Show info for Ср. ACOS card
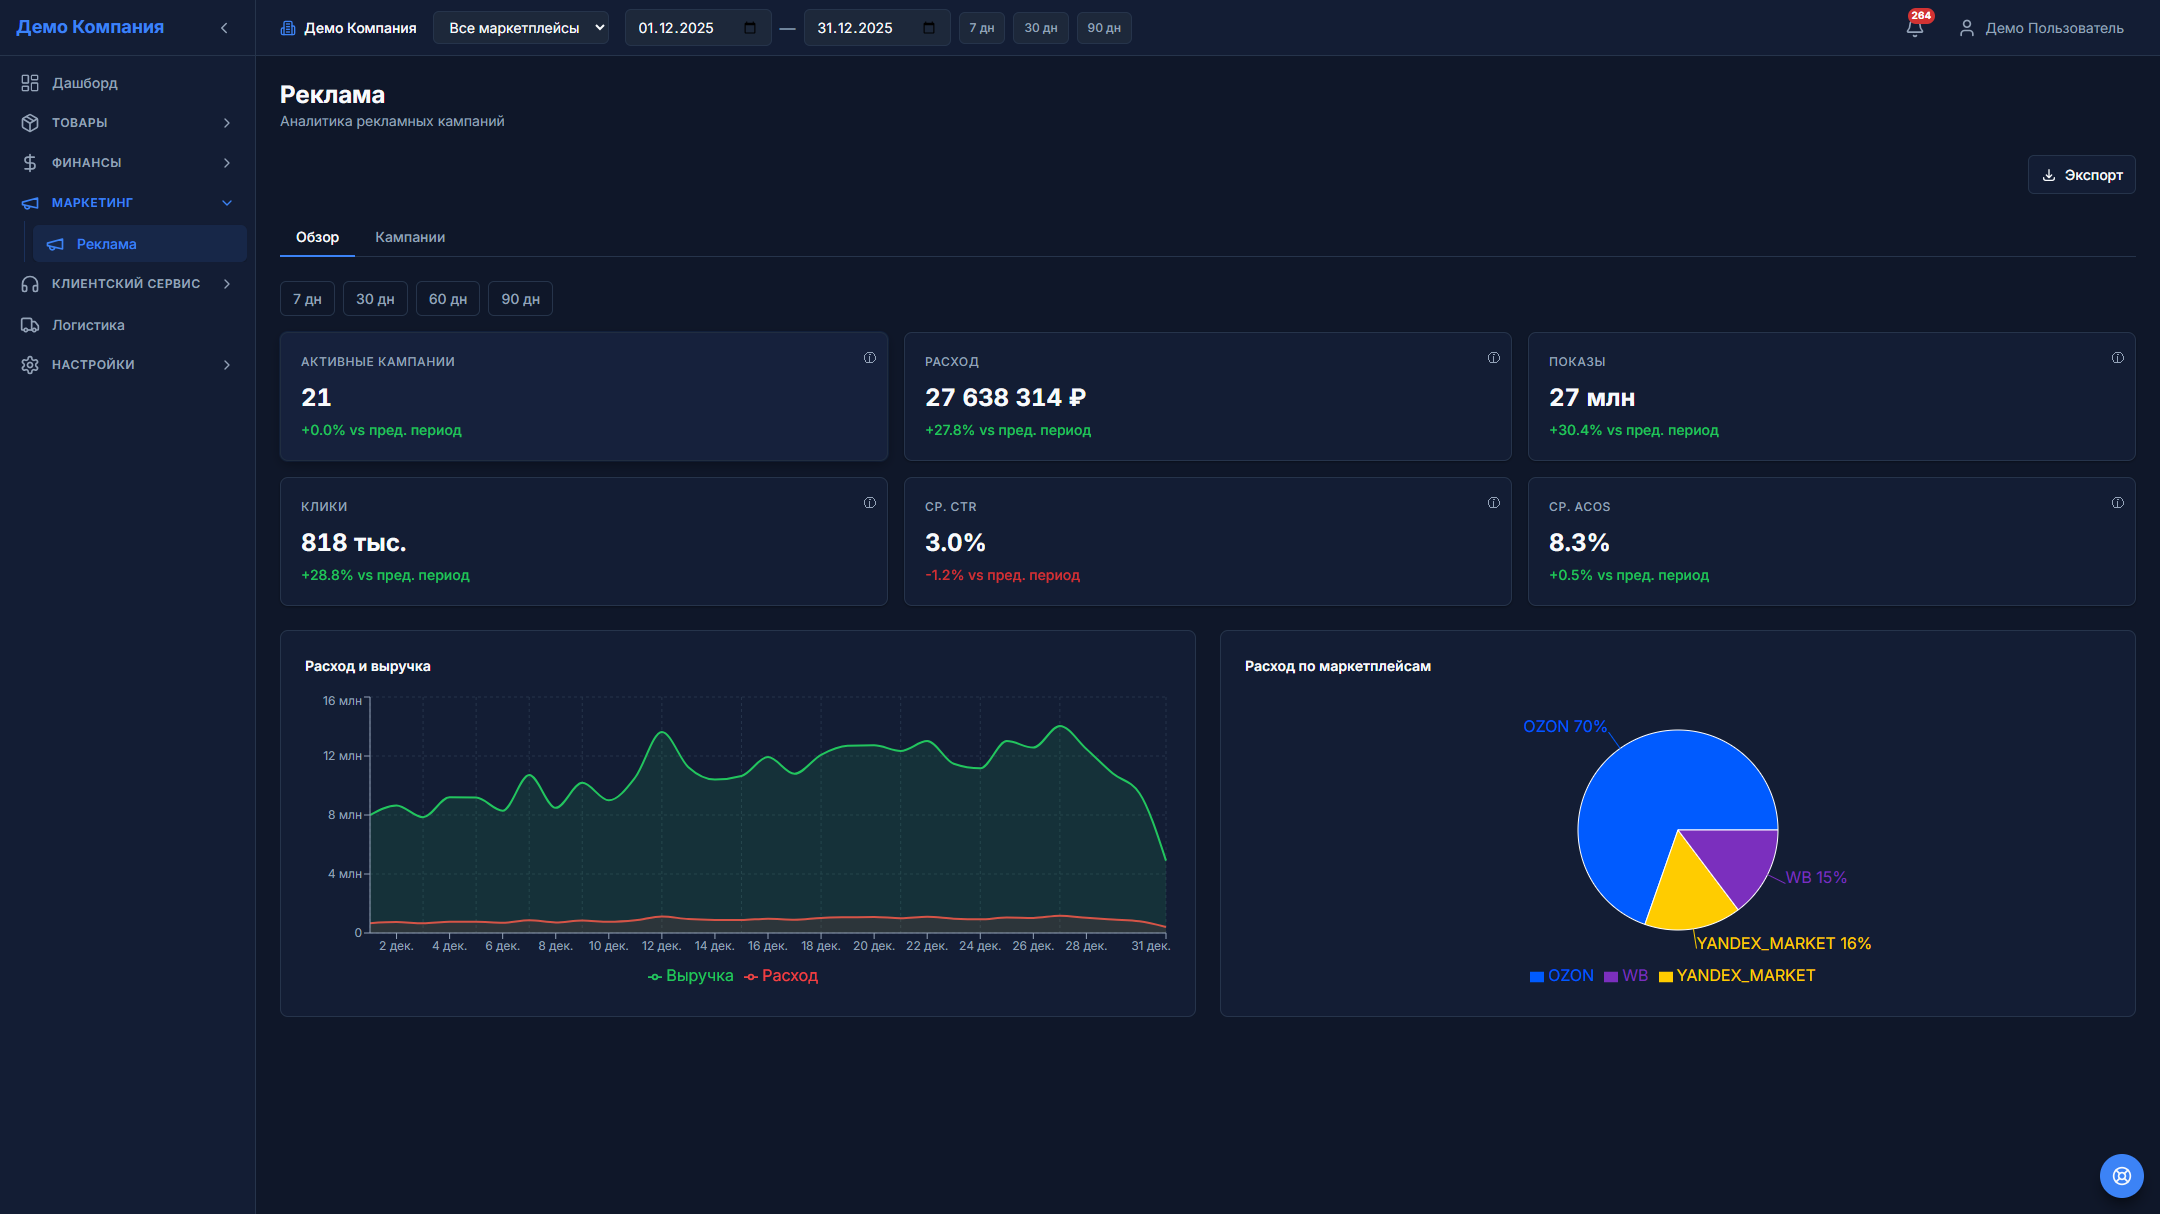This screenshot has width=2160, height=1214. (2118, 503)
